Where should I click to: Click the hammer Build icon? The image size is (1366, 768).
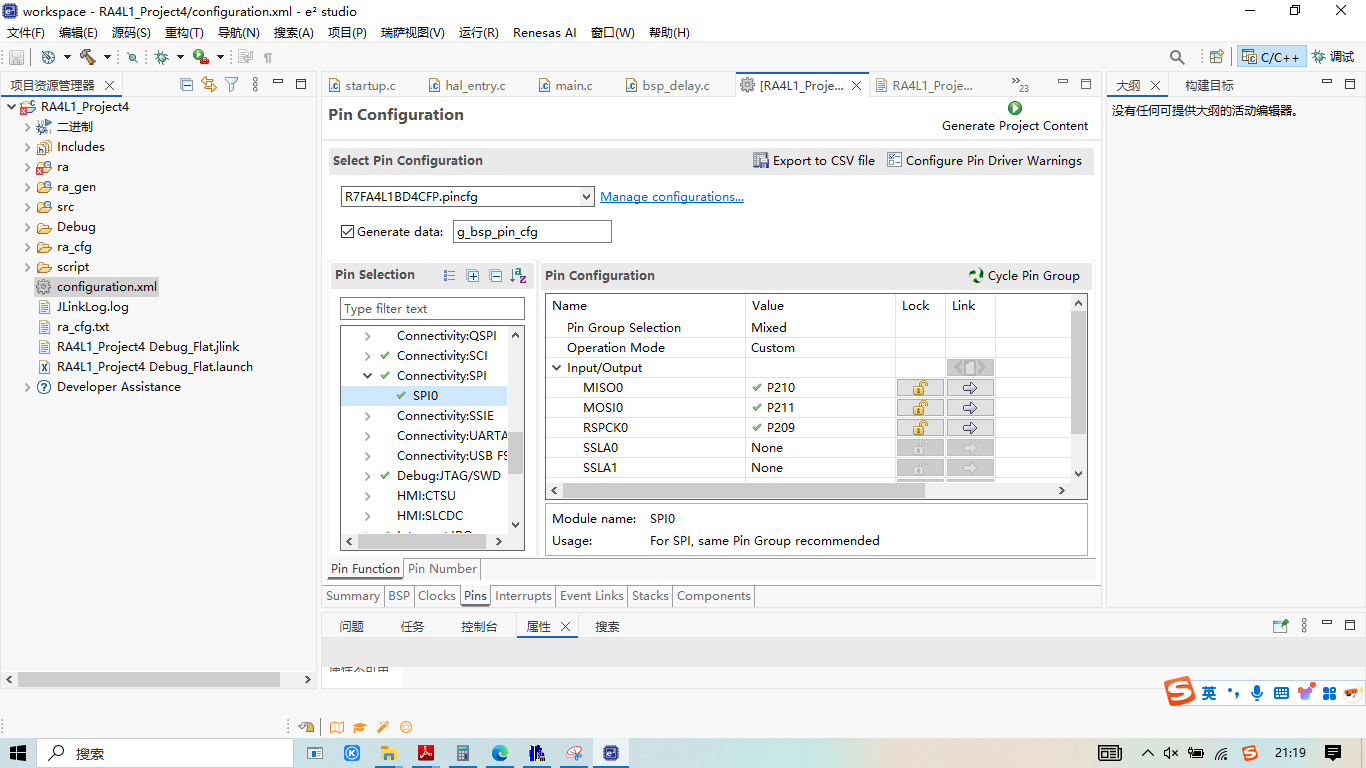click(88, 57)
